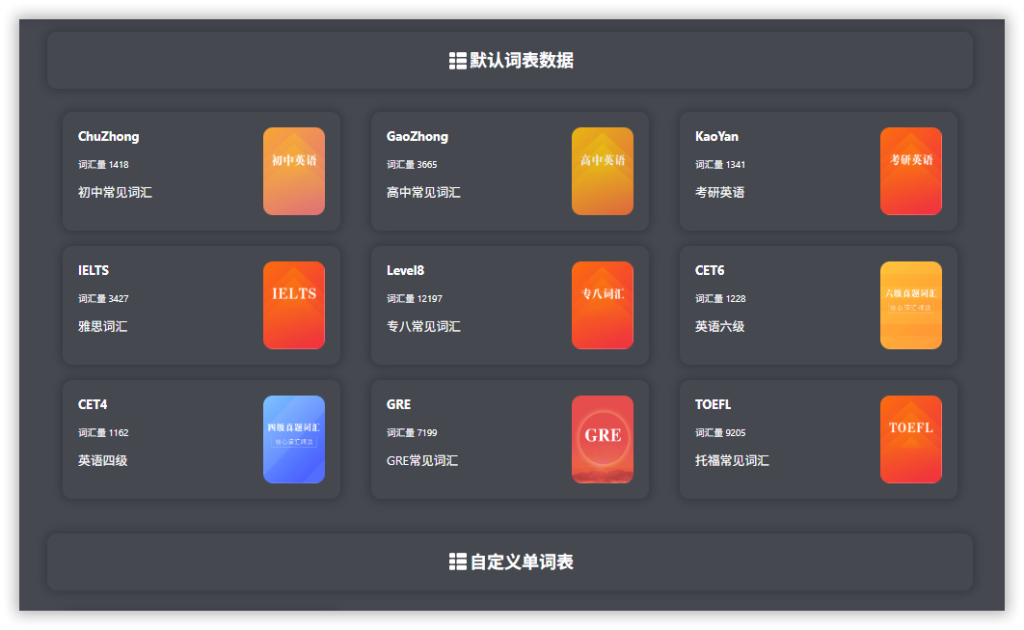
Task: Click the 考研英语 book cover image
Action: [x=911, y=171]
